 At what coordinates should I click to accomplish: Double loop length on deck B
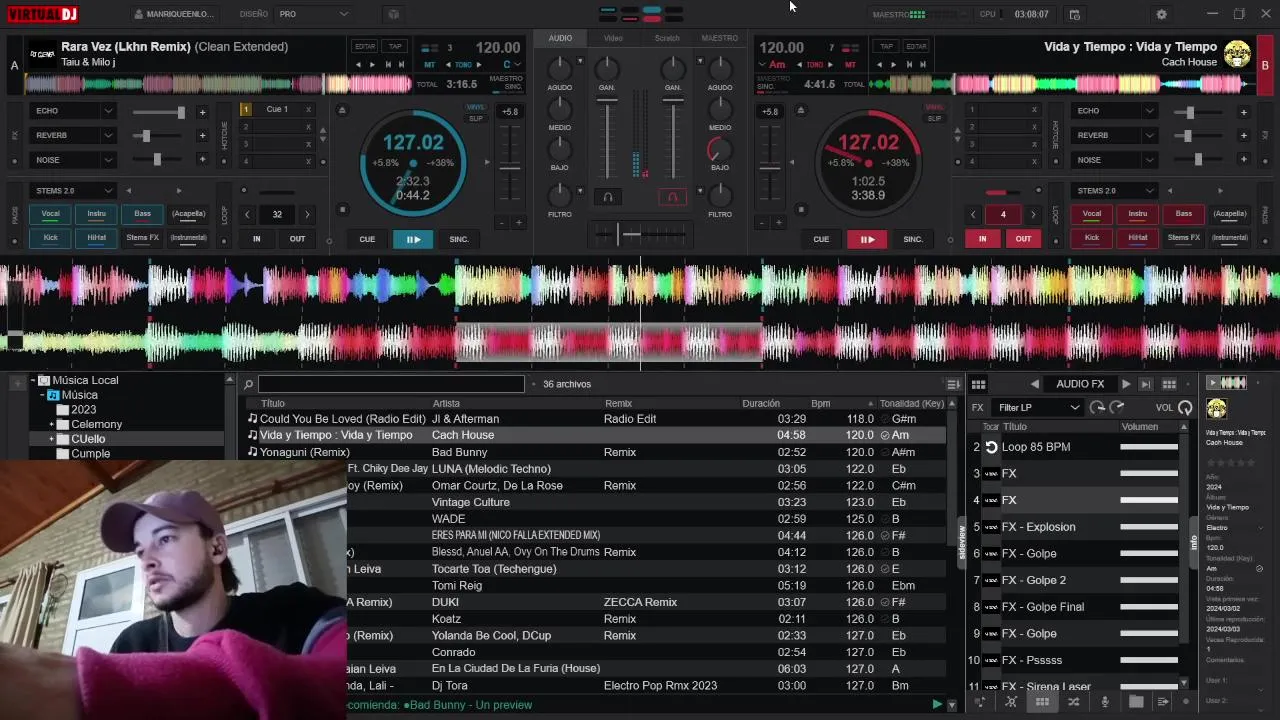tap(1033, 214)
